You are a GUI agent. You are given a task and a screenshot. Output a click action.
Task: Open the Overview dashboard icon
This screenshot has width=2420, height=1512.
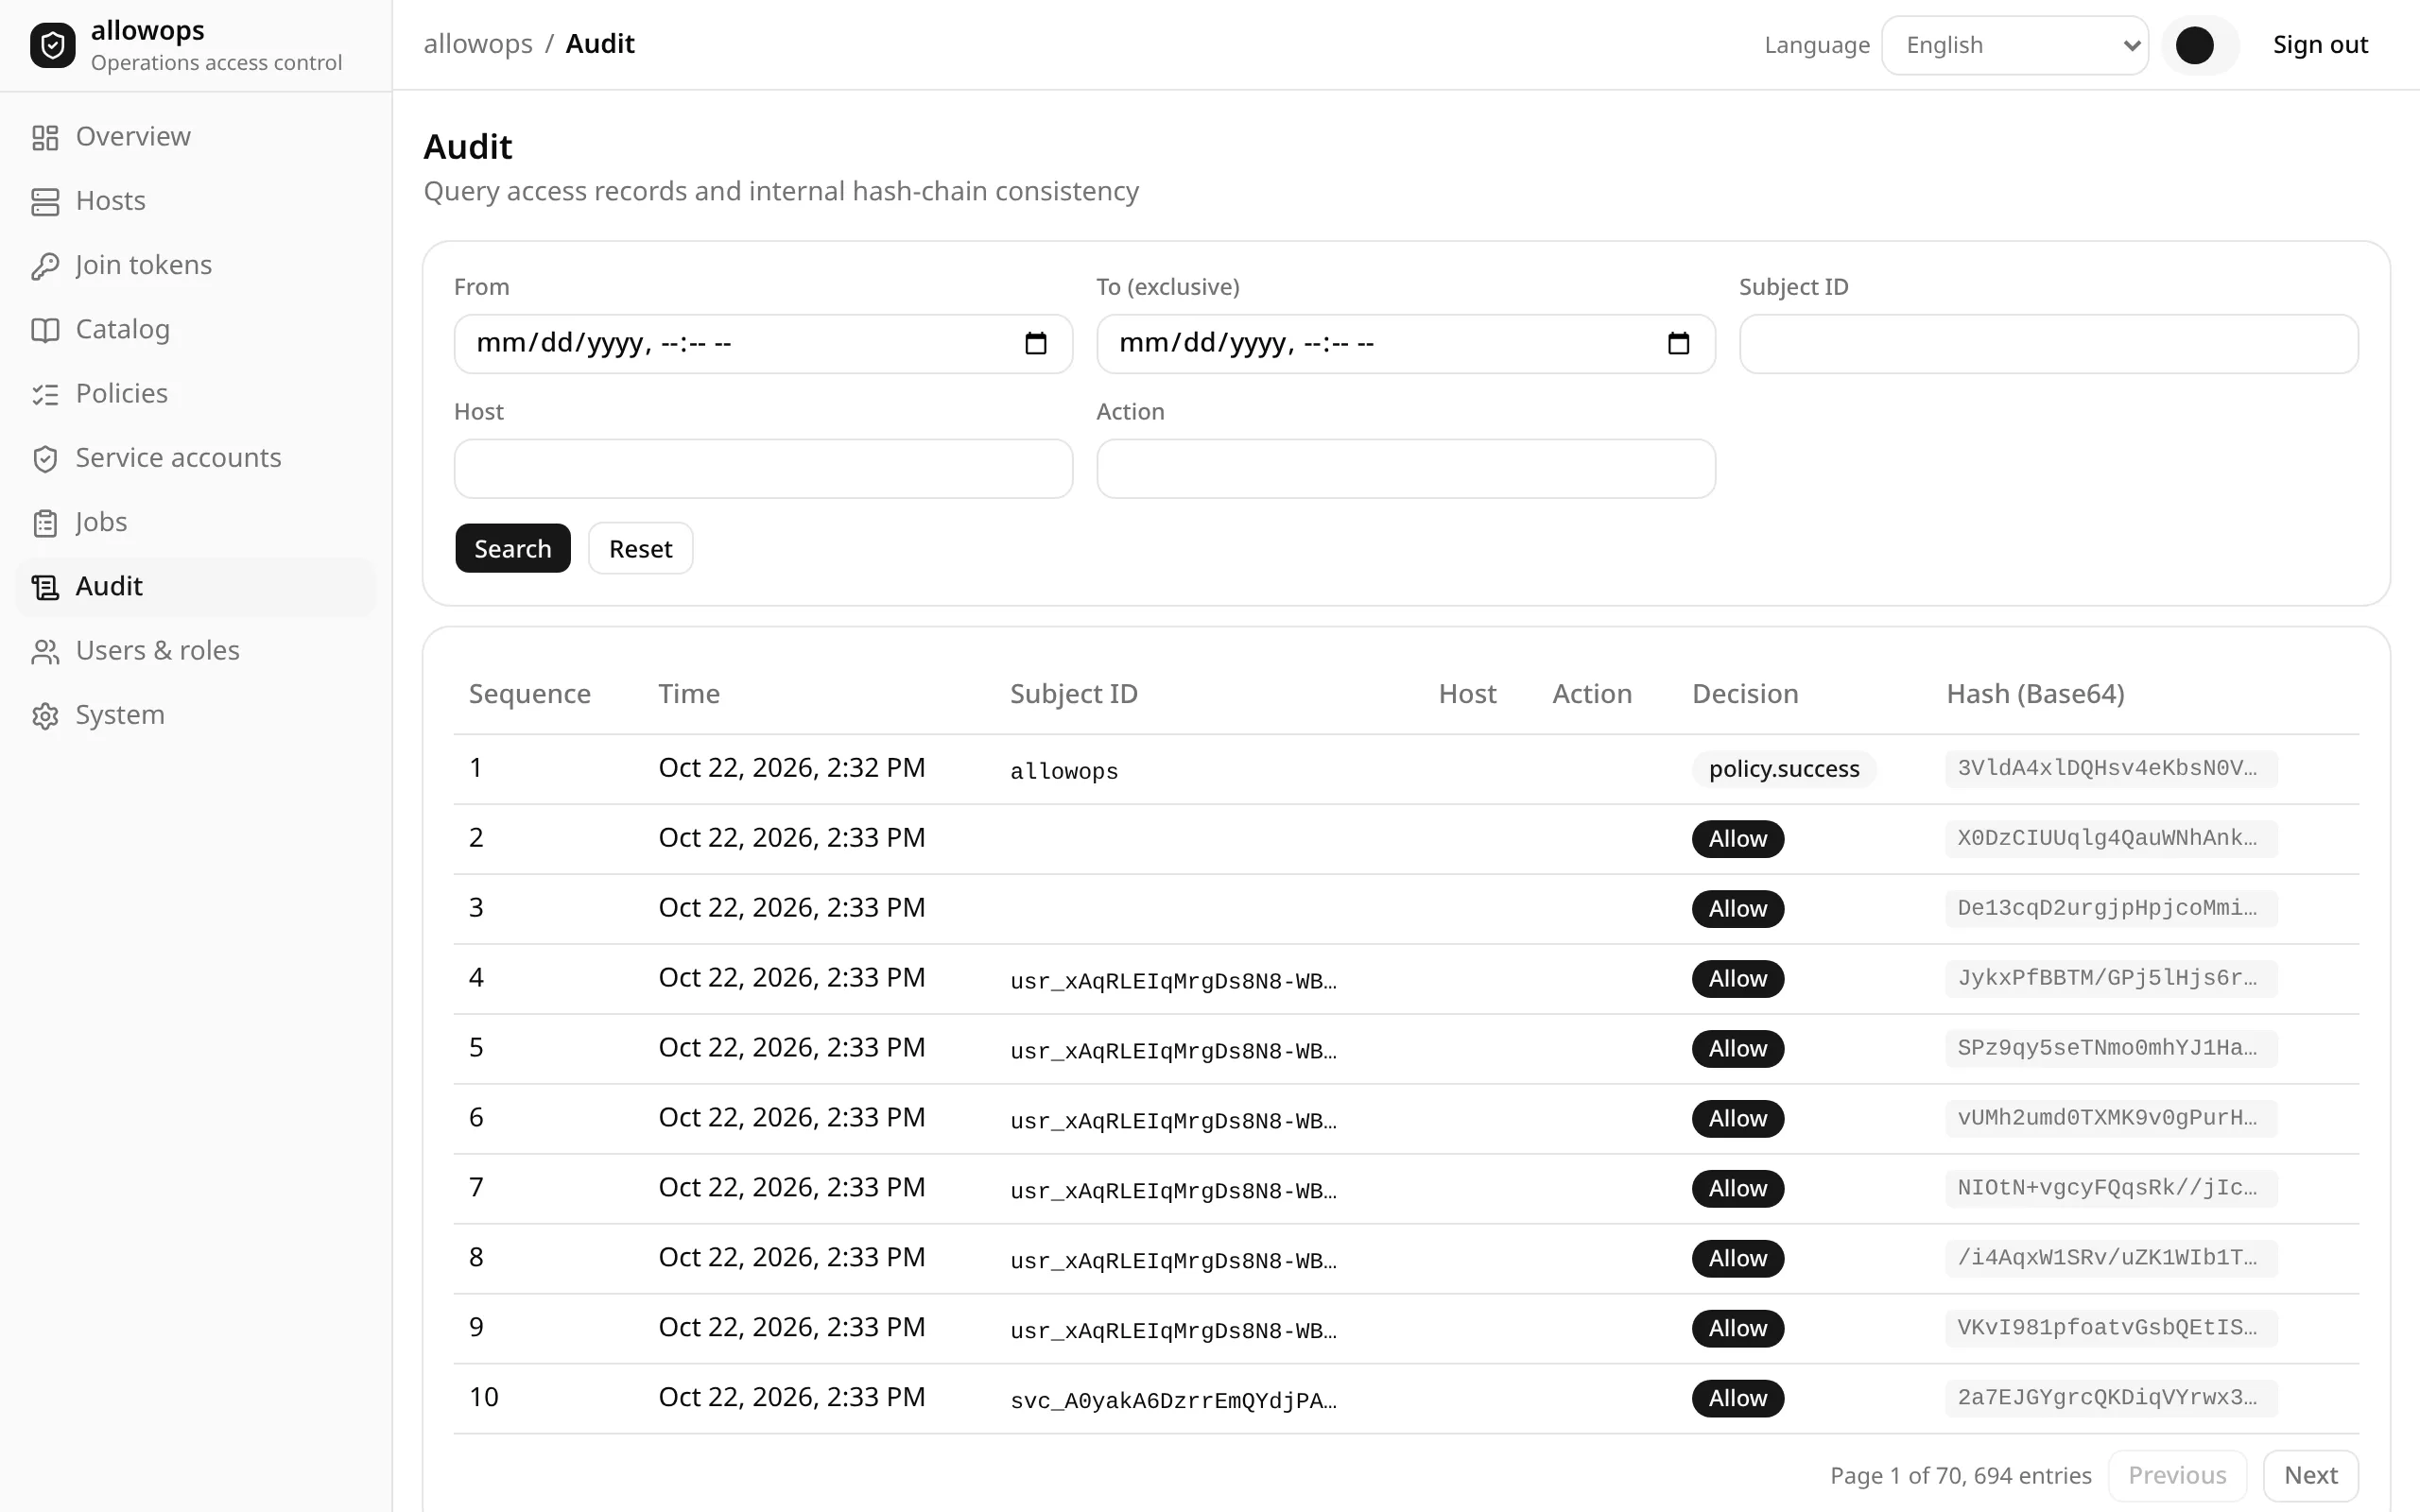tap(45, 137)
